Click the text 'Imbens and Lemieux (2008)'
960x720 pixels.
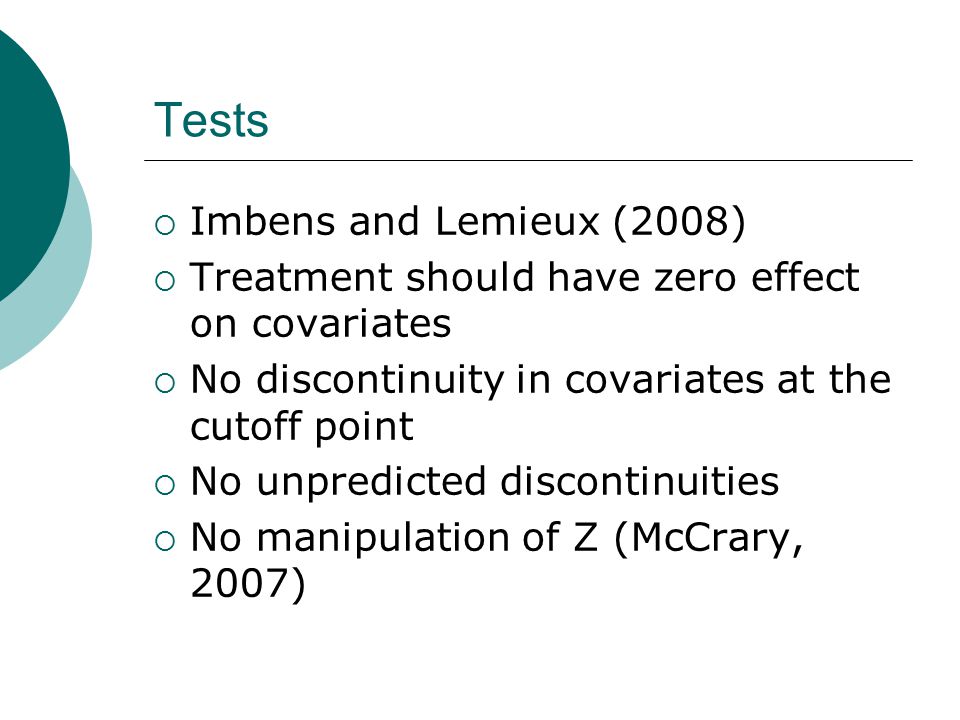(468, 222)
